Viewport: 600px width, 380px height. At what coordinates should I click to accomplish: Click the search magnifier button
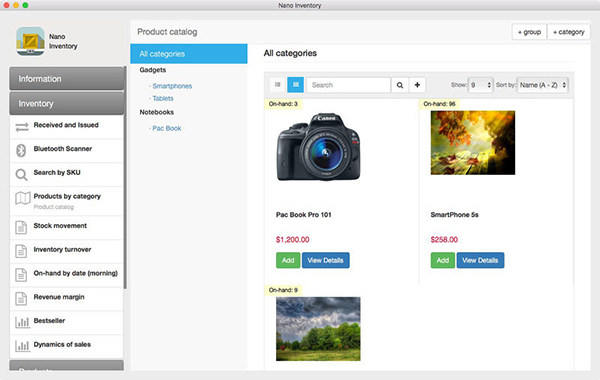pyautogui.click(x=400, y=85)
